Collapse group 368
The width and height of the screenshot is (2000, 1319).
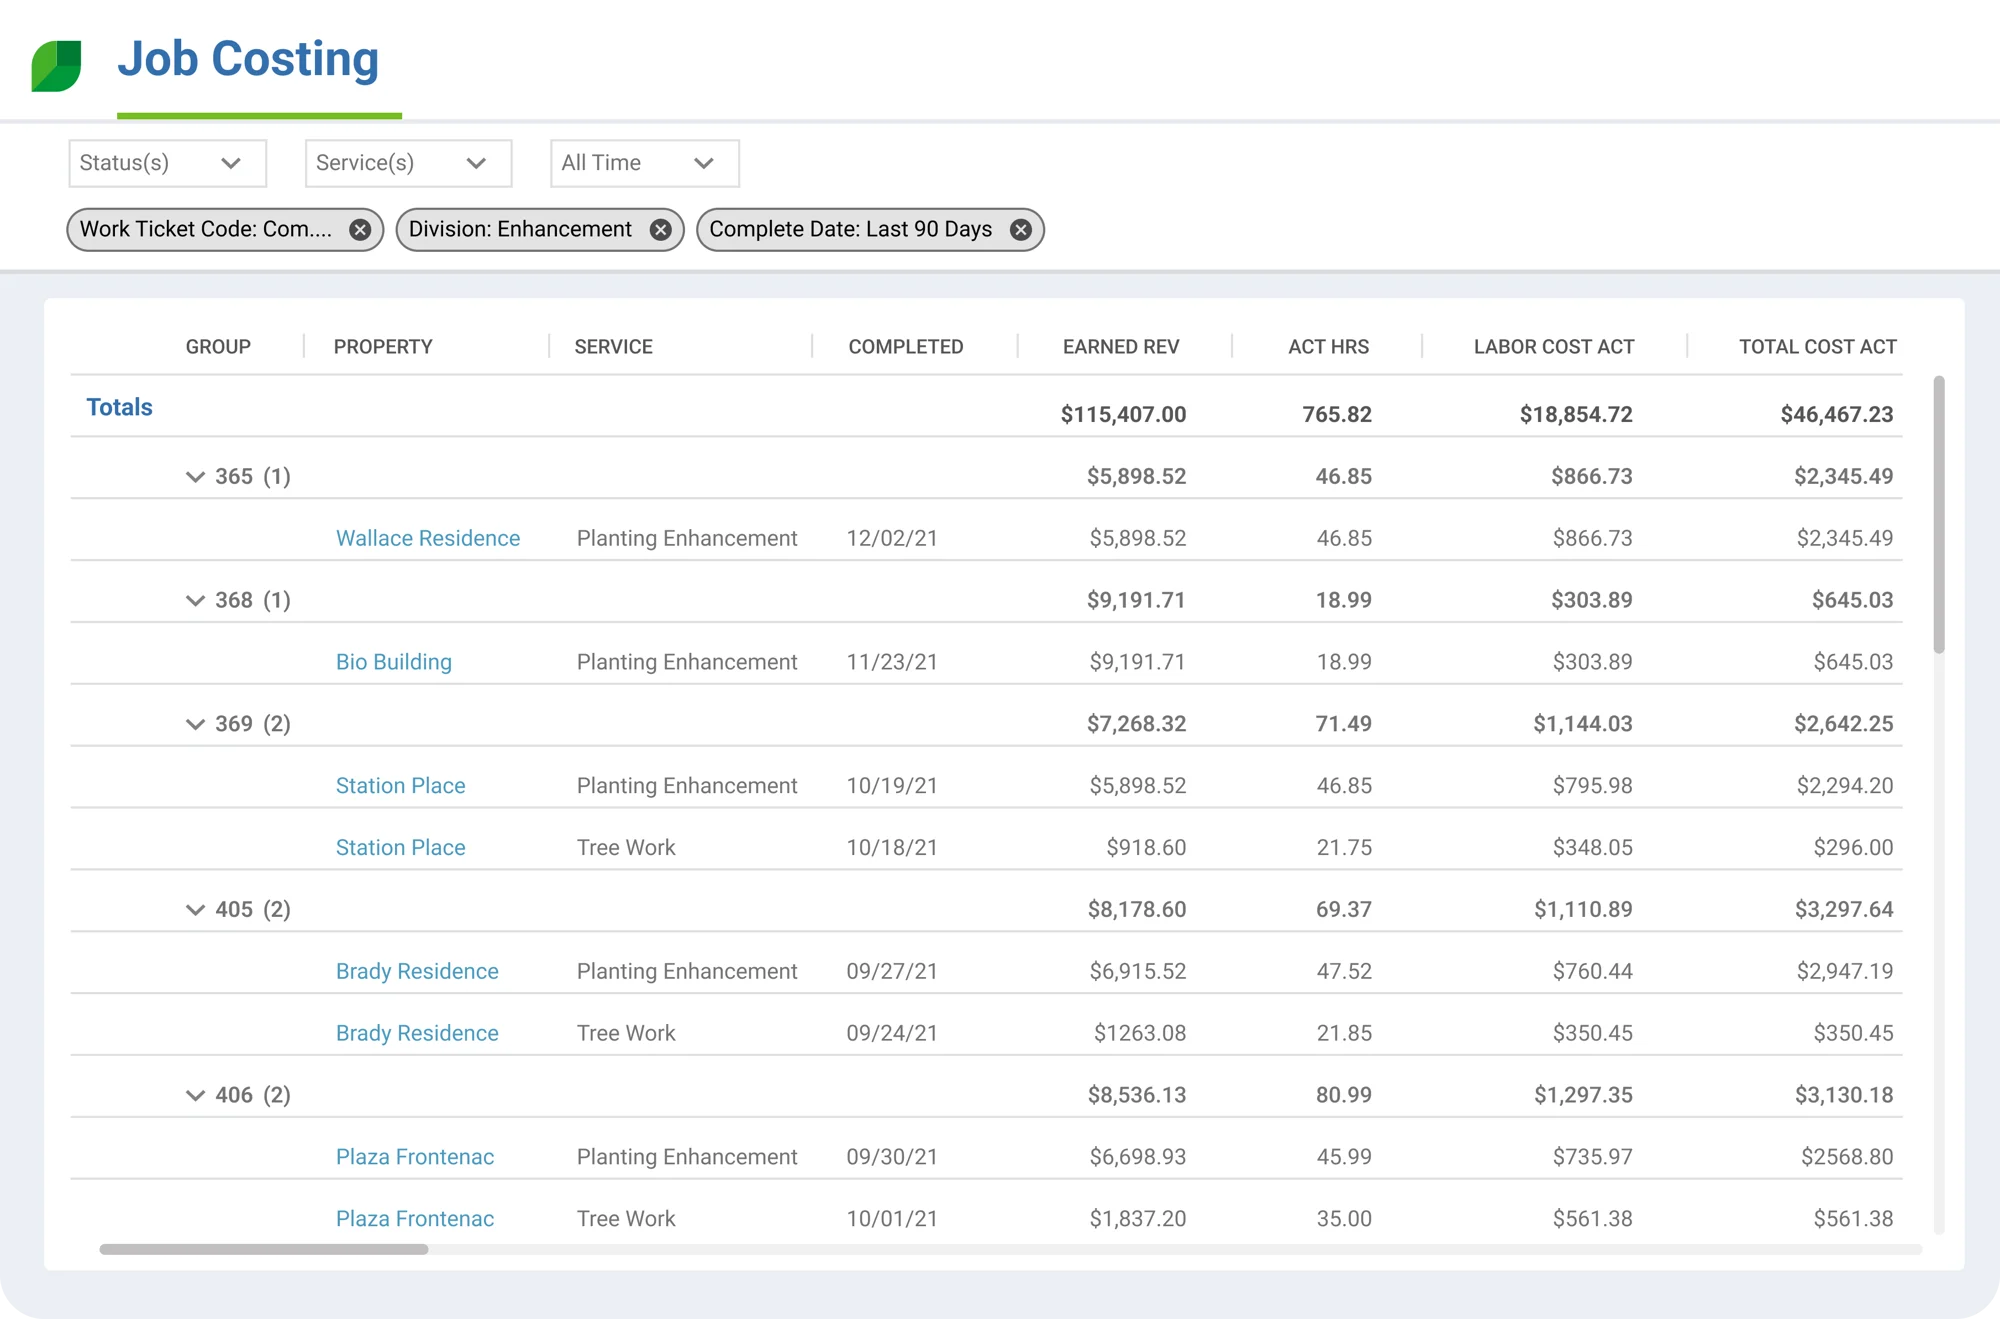click(196, 600)
